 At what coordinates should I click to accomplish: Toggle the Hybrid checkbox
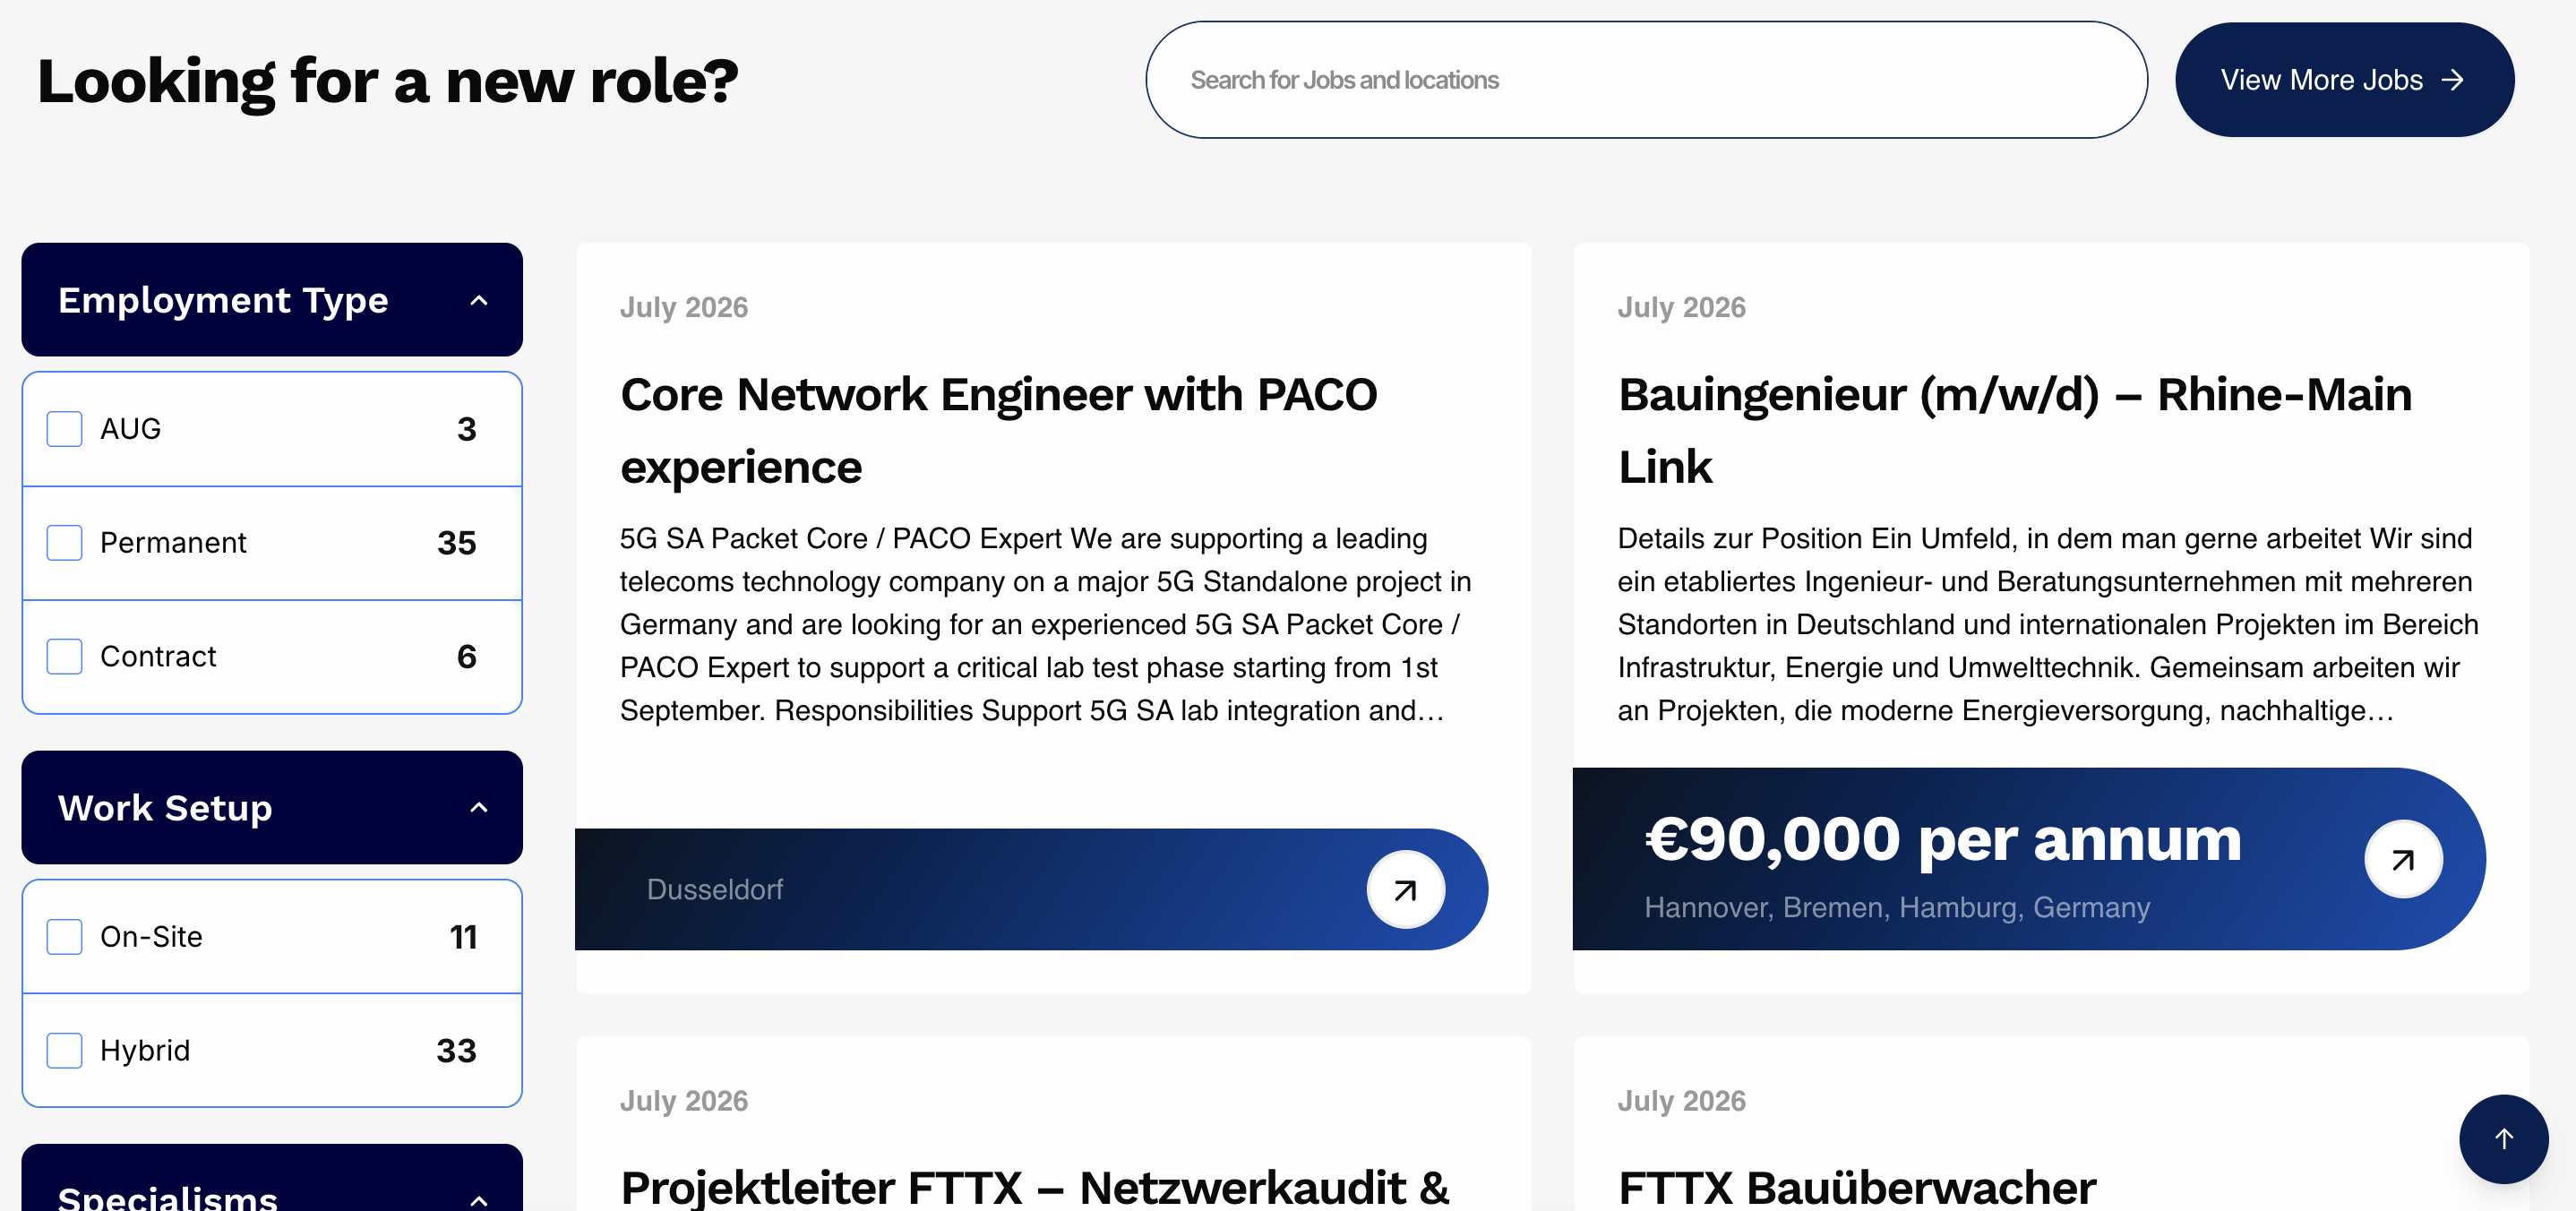pyautogui.click(x=65, y=1051)
